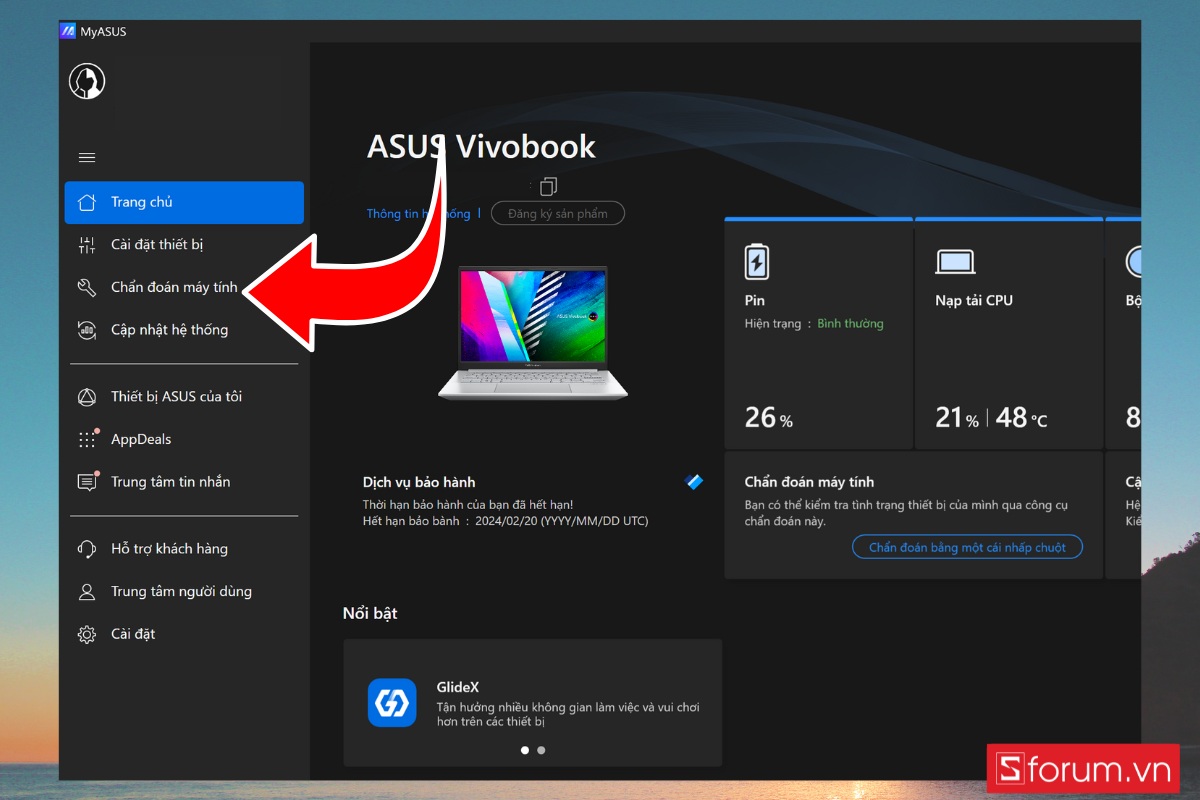Click the Vivobook laptop product image
The image size is (1200, 800).
click(533, 333)
